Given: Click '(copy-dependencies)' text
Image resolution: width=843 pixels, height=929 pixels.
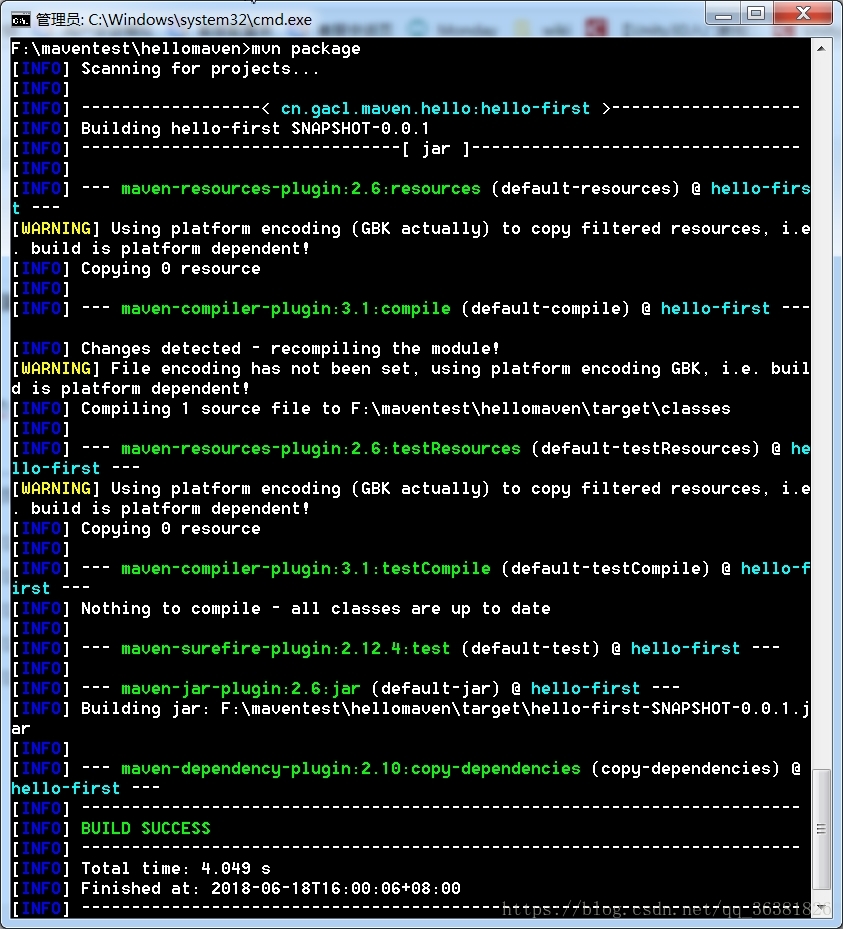Looking at the screenshot, I should click(685, 768).
